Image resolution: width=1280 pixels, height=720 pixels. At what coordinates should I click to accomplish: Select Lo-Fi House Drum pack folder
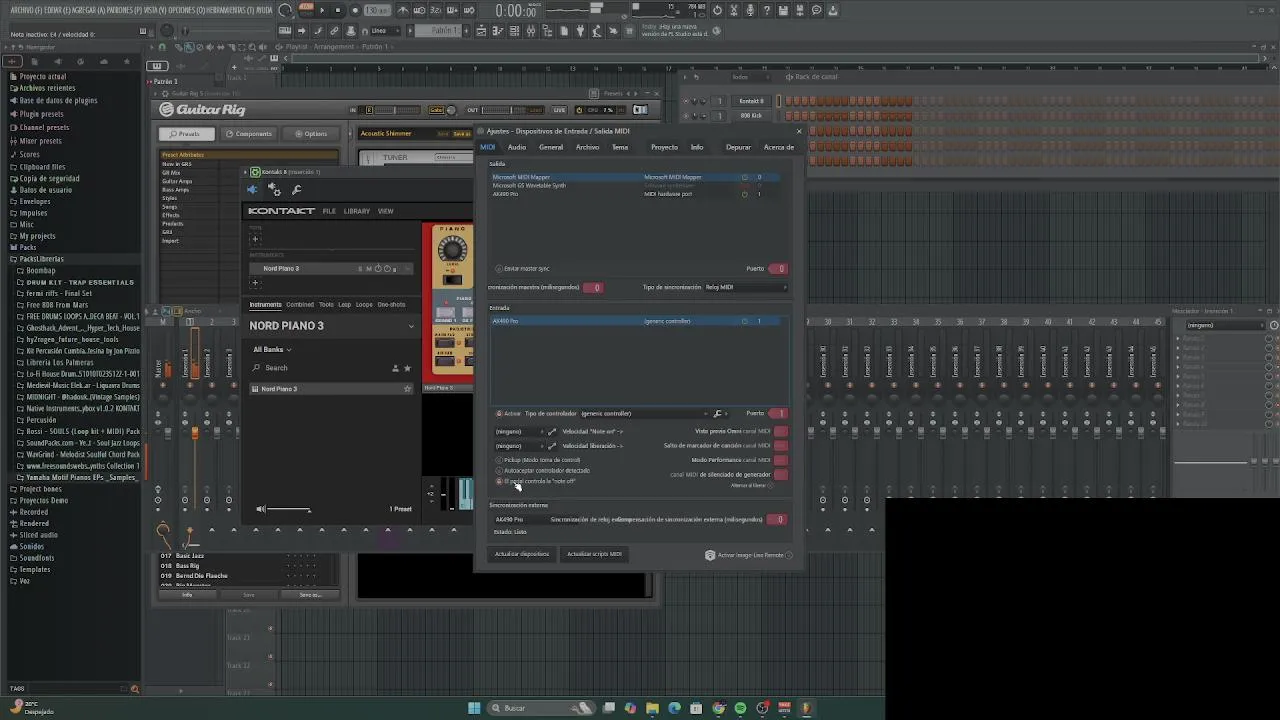[82, 374]
